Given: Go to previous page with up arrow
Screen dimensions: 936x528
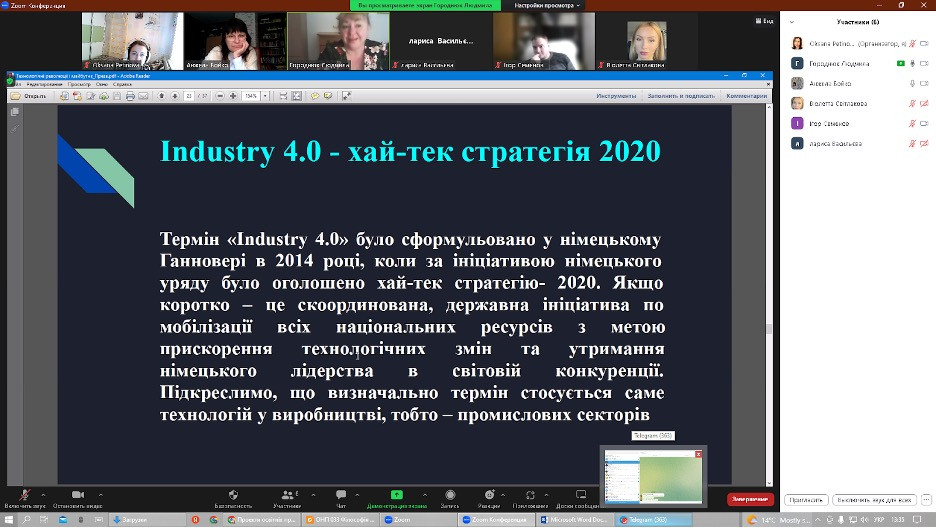Looking at the screenshot, I should click(x=162, y=96).
